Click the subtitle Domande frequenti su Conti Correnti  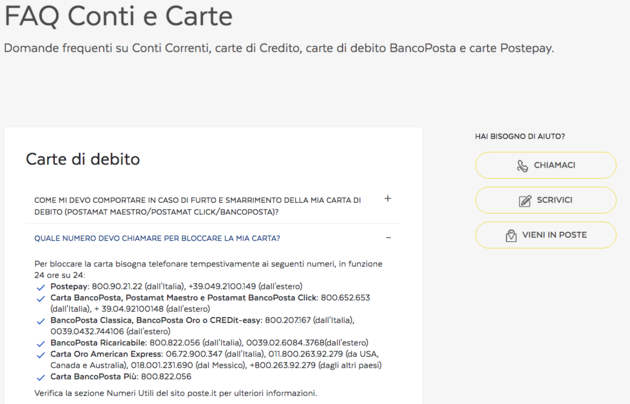coord(279,48)
